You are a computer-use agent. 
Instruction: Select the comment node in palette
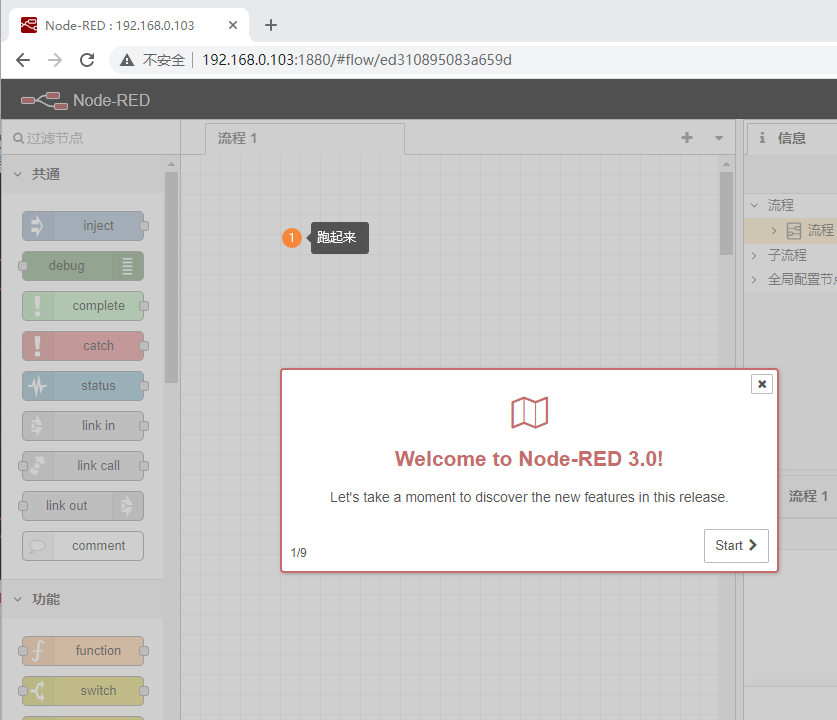pyautogui.click(x=83, y=546)
